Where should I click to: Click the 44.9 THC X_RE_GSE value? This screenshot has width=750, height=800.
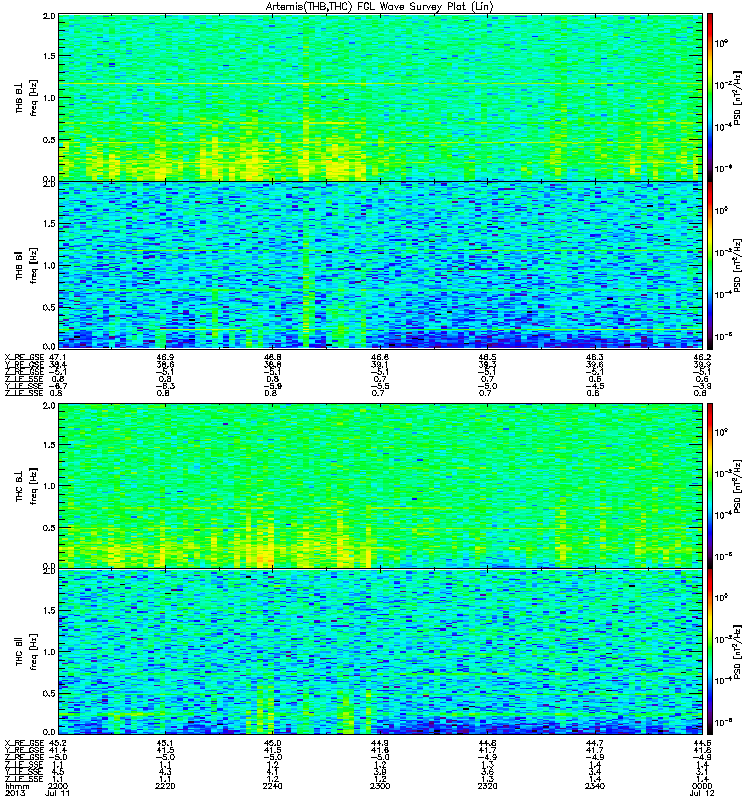tap(380, 743)
